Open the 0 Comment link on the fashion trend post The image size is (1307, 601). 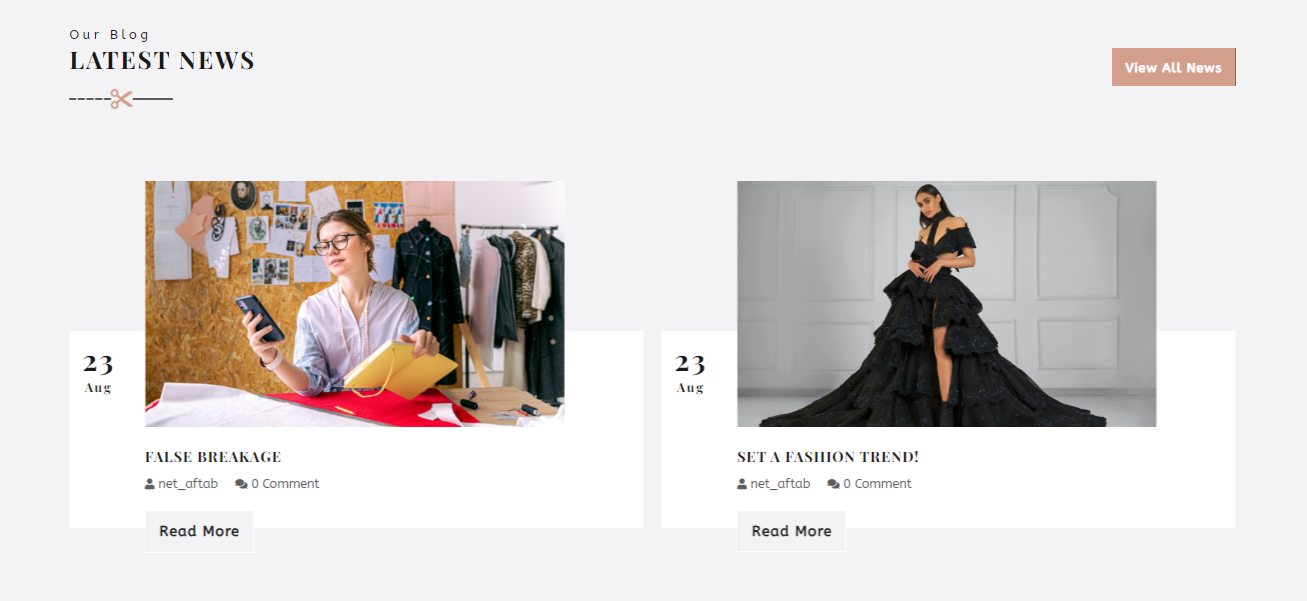coord(877,484)
